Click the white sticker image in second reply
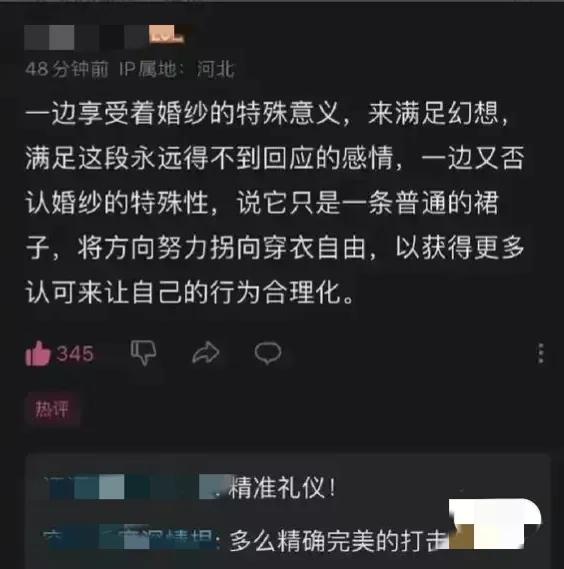 tap(495, 524)
